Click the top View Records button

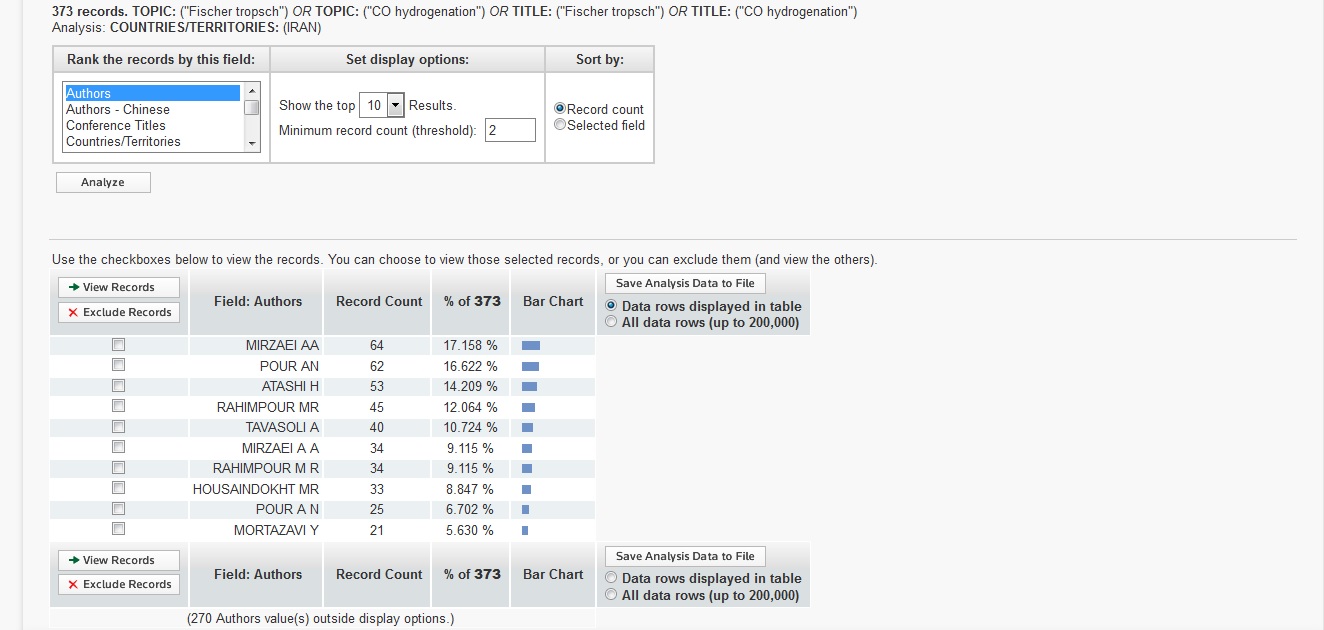tap(119, 287)
